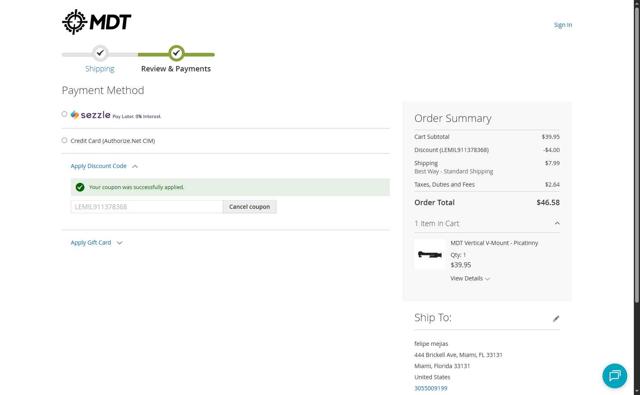Open the live chat bubble icon
This screenshot has width=640, height=395.
pyautogui.click(x=614, y=375)
